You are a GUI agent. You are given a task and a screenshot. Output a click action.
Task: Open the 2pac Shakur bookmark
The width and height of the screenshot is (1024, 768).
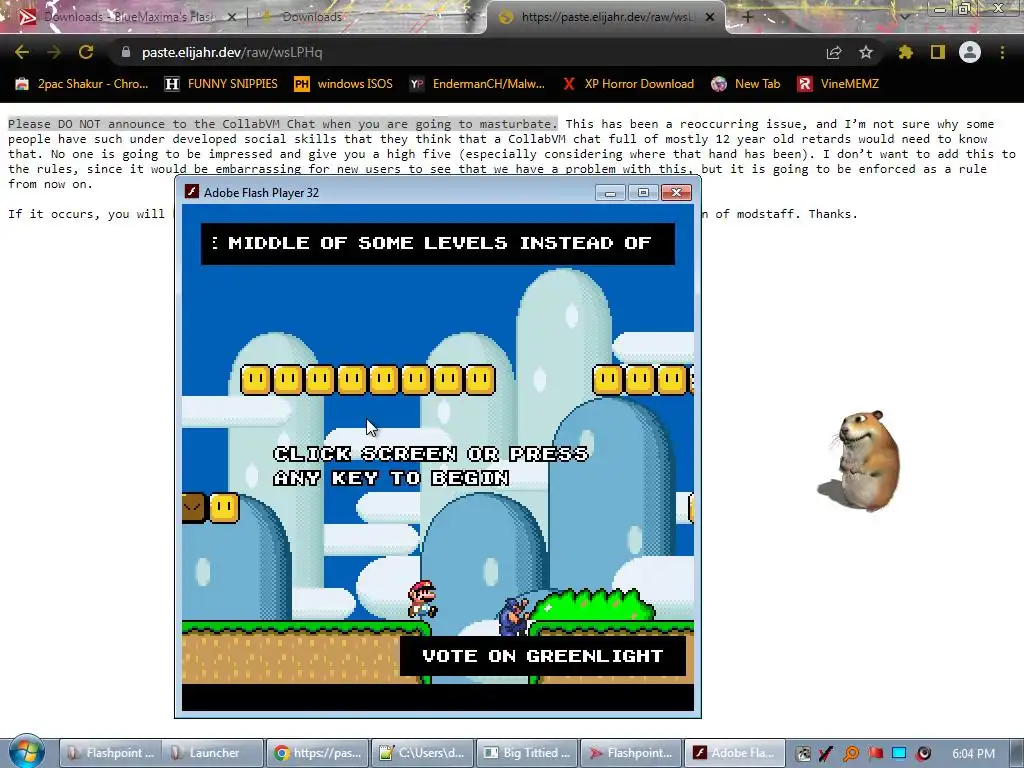pos(82,84)
